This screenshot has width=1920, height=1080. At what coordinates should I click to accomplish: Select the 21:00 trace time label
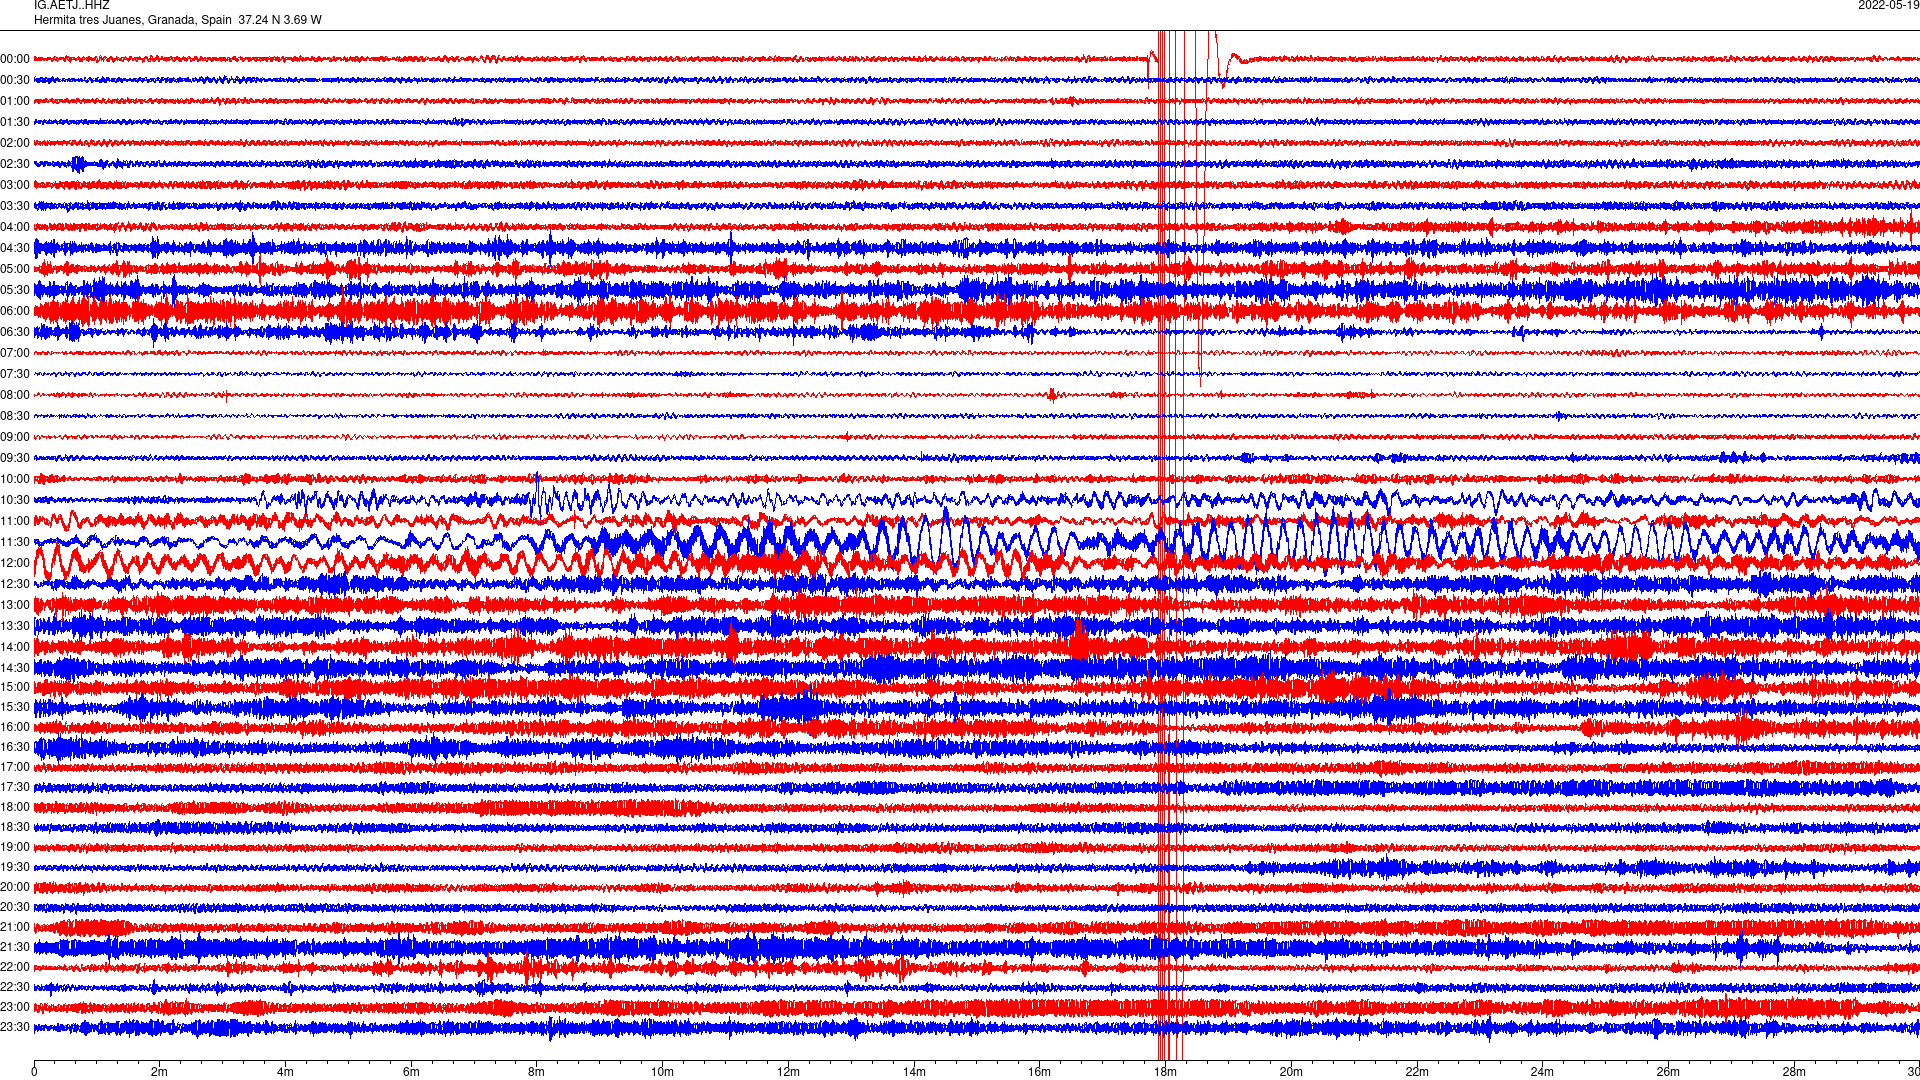pyautogui.click(x=15, y=927)
